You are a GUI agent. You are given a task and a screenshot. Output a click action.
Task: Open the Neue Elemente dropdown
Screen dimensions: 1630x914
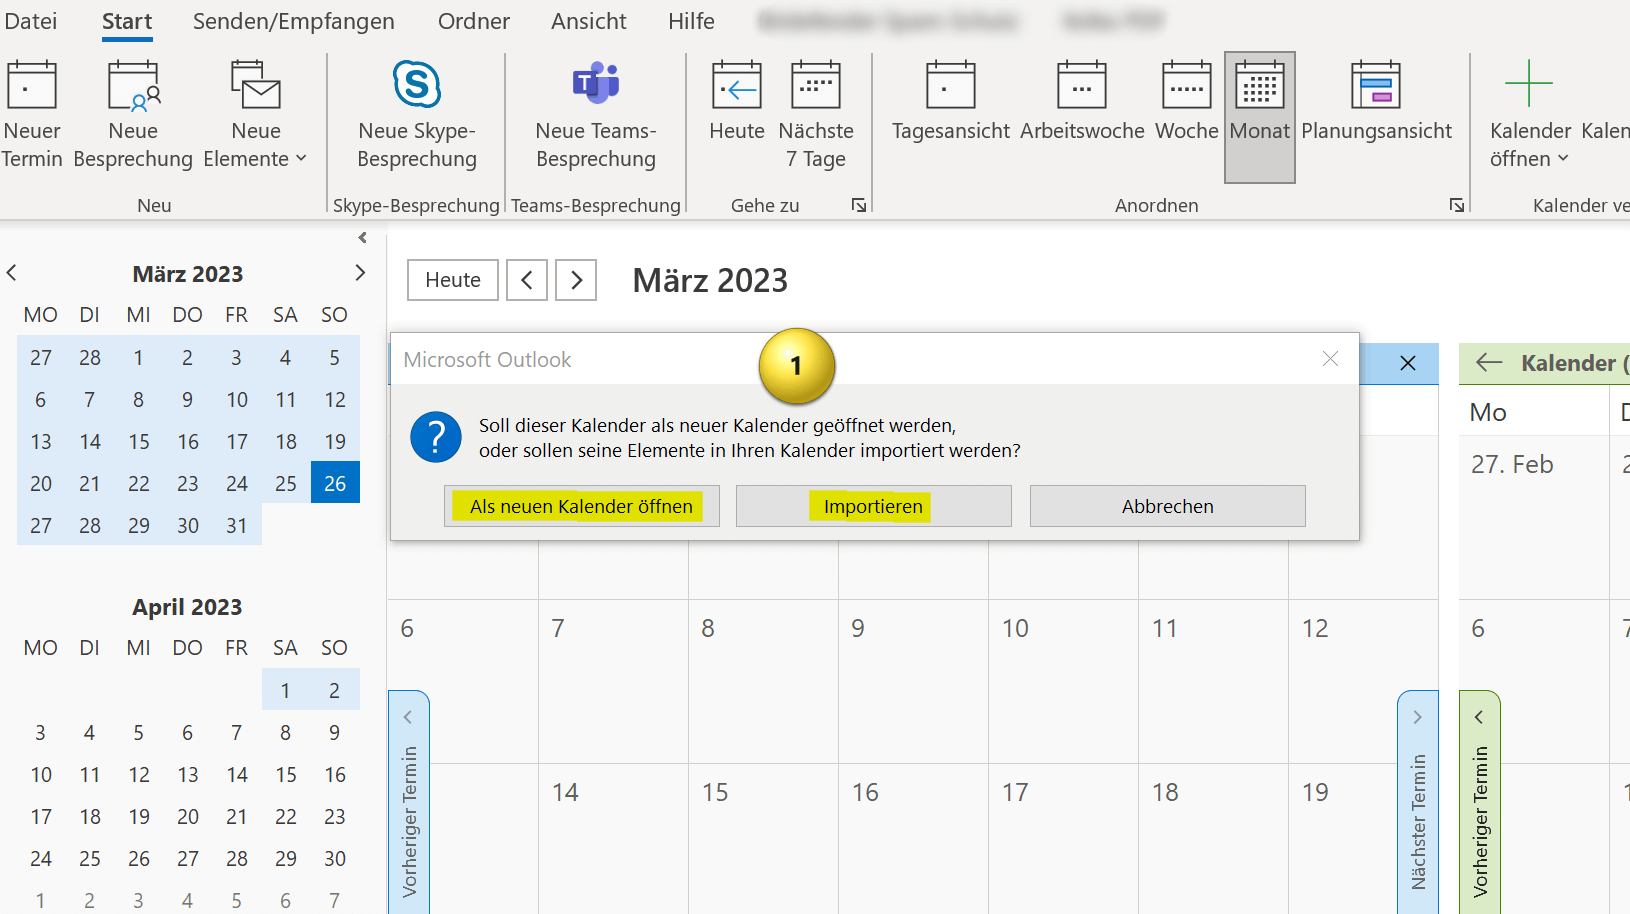(255, 115)
